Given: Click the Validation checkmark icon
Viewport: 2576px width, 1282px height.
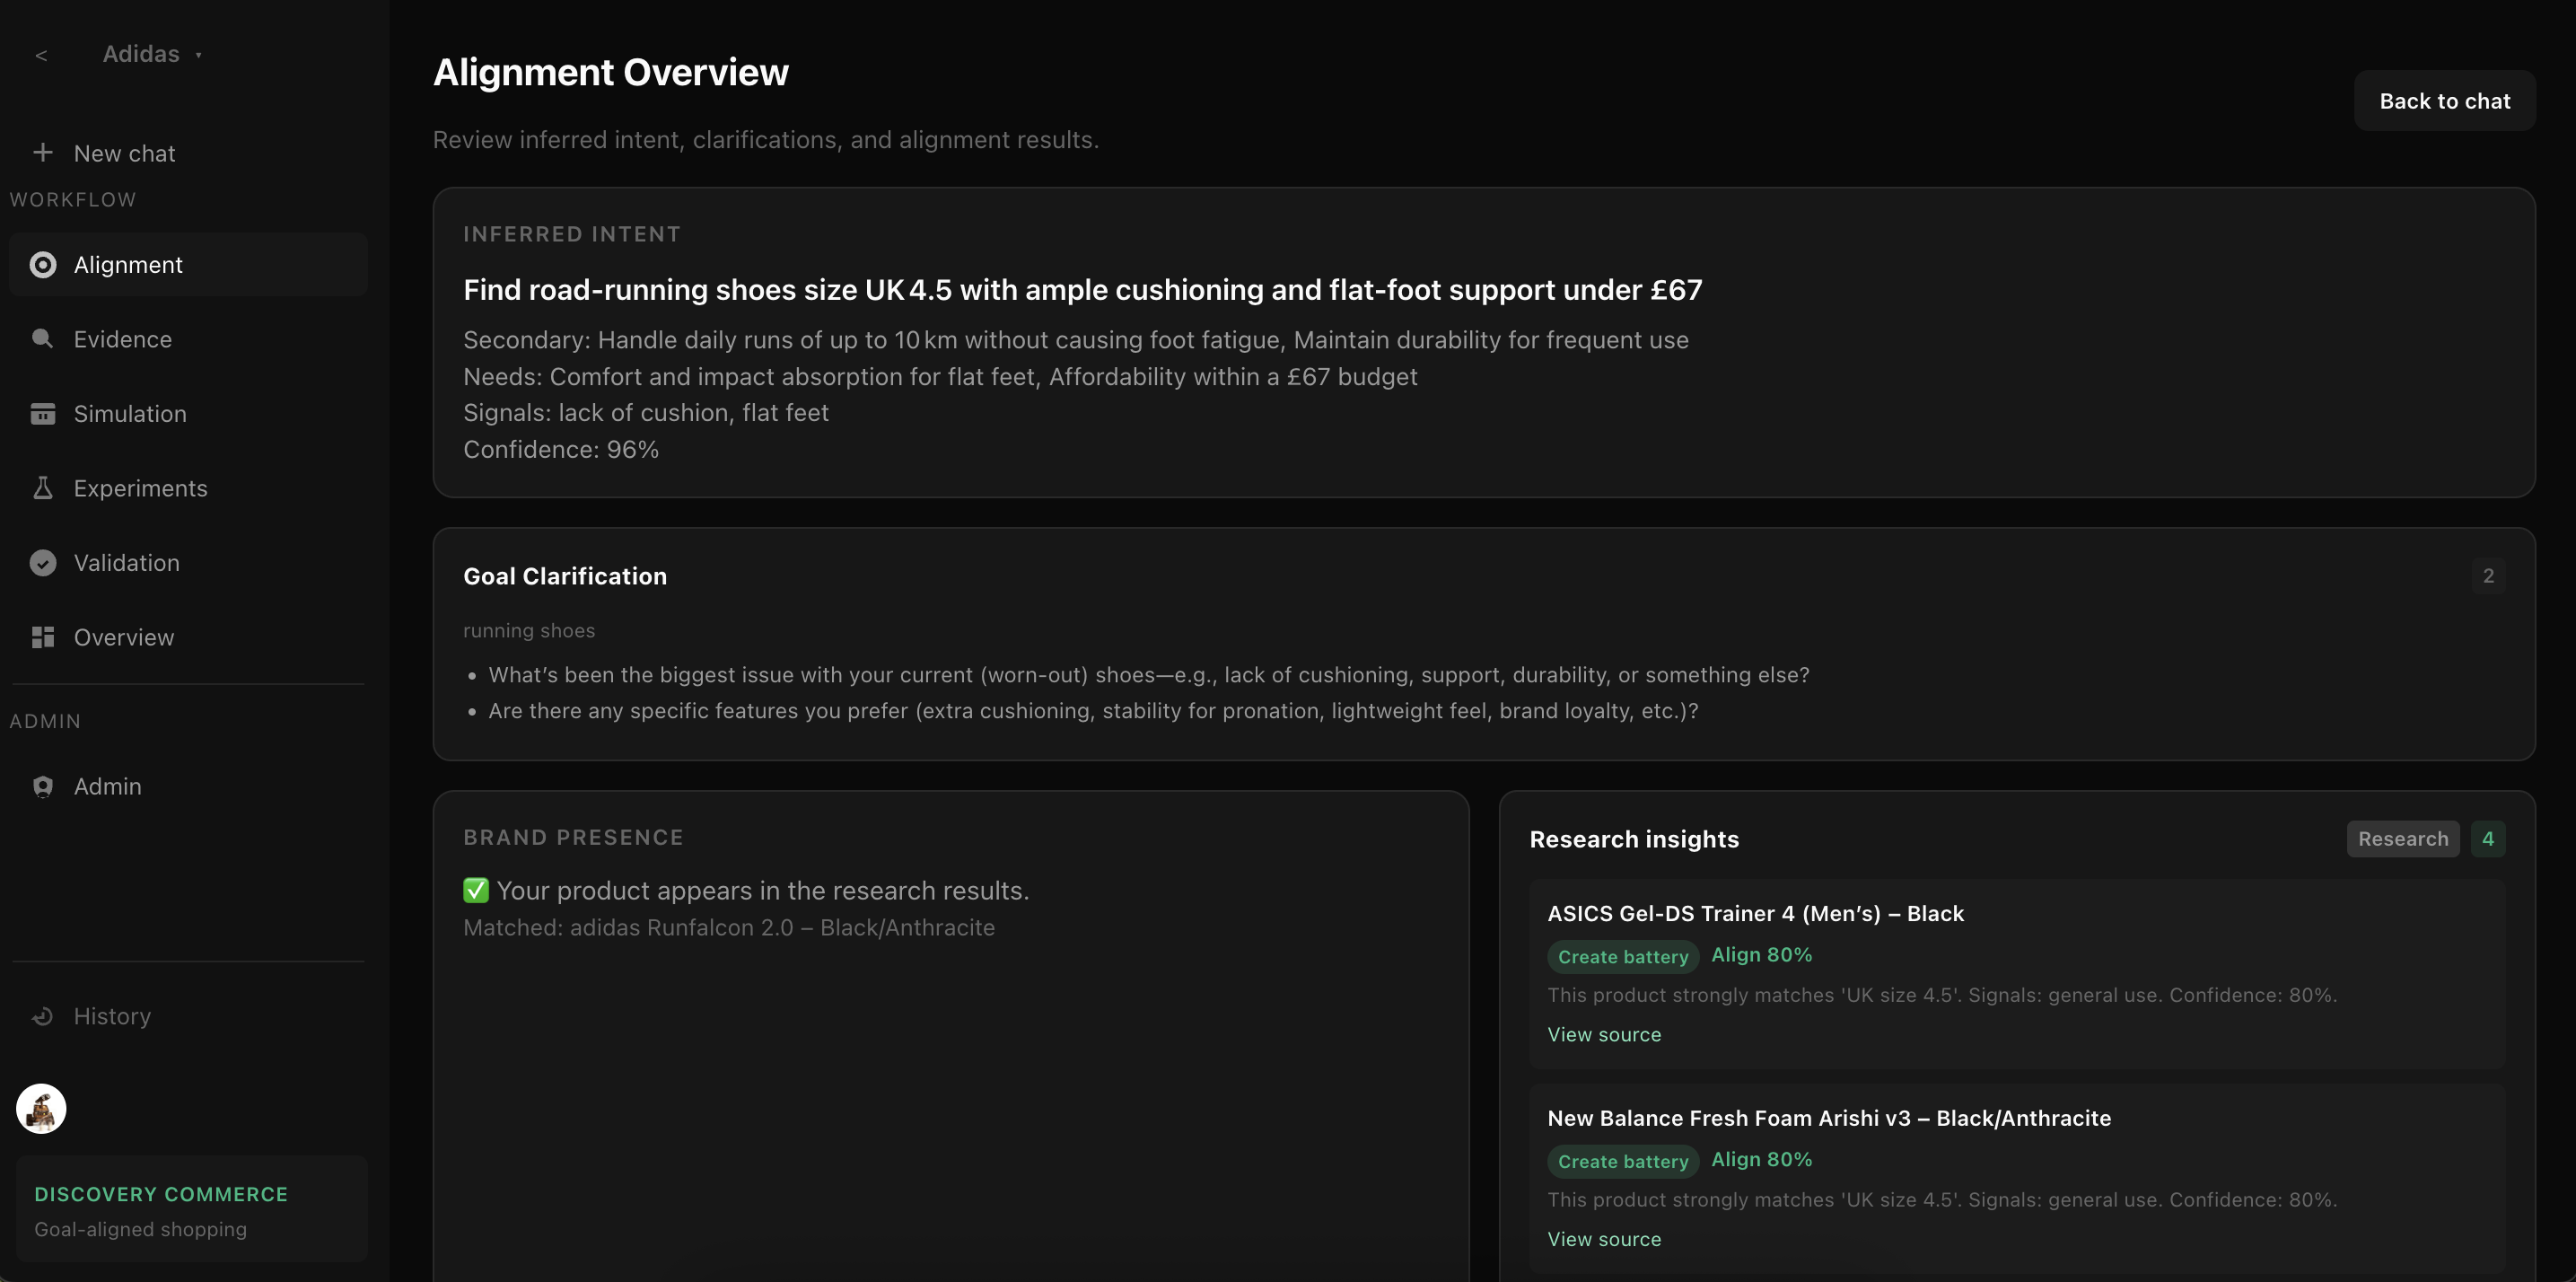Looking at the screenshot, I should click(42, 563).
